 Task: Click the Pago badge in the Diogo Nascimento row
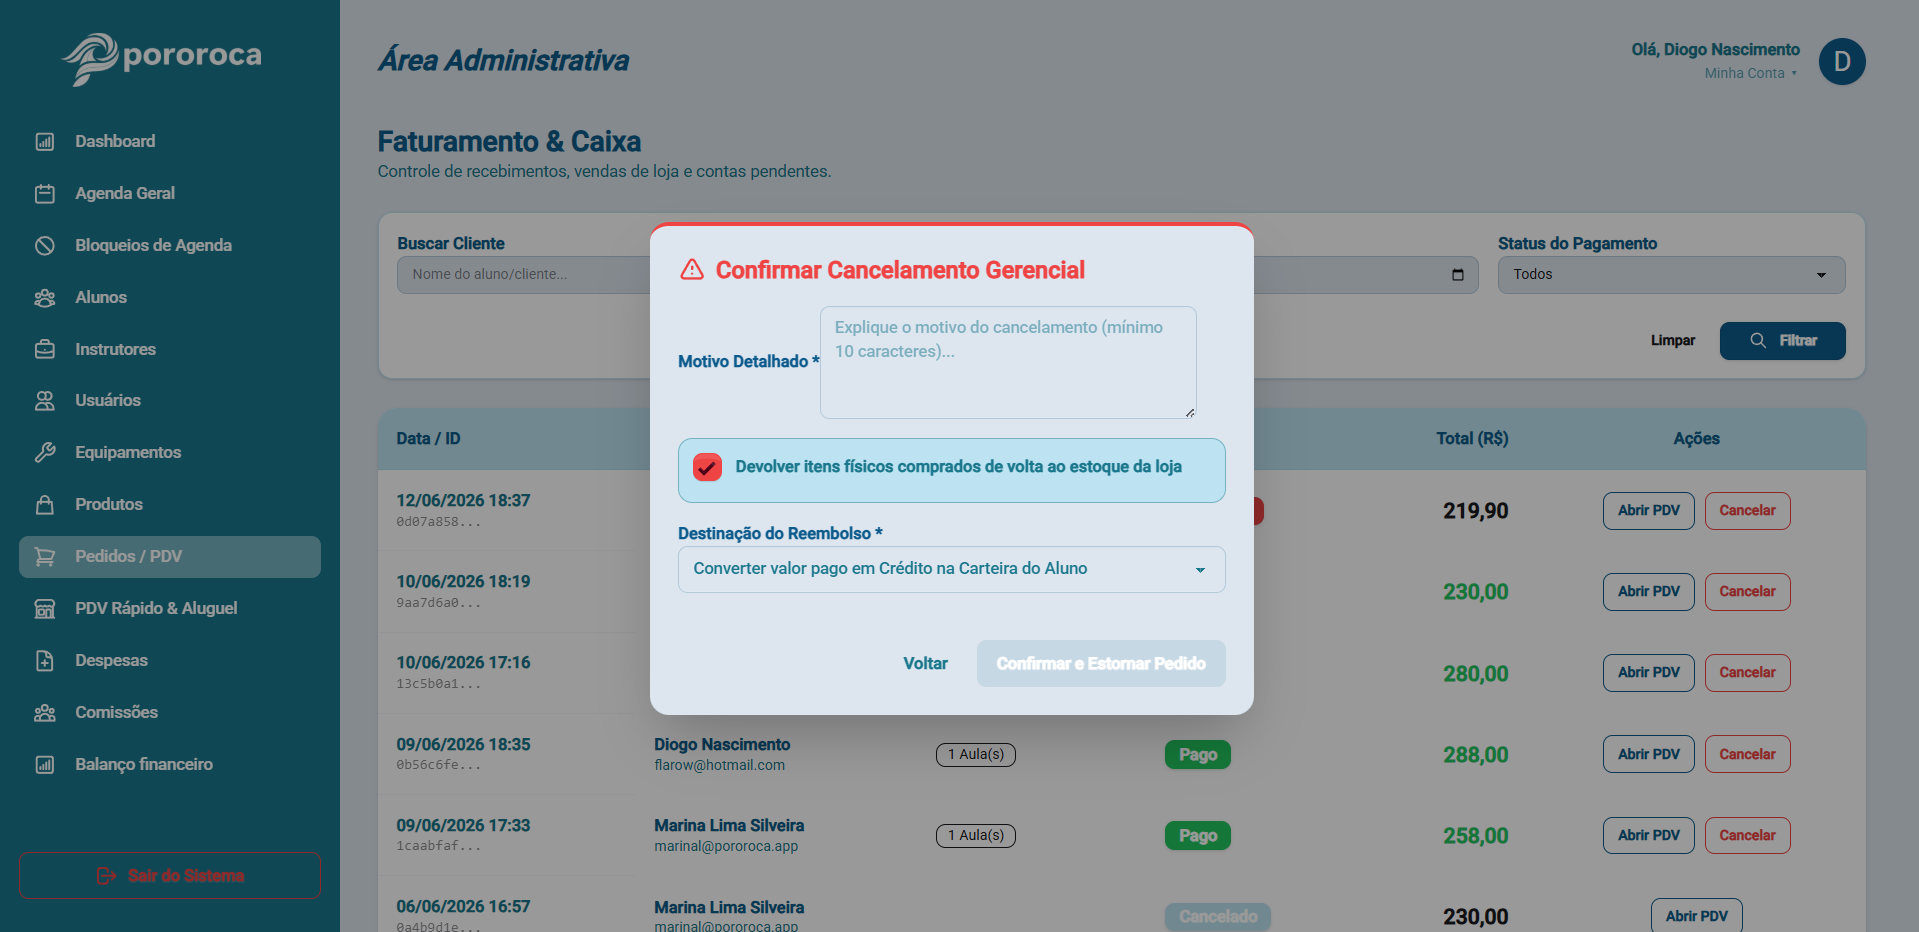pyautogui.click(x=1197, y=755)
